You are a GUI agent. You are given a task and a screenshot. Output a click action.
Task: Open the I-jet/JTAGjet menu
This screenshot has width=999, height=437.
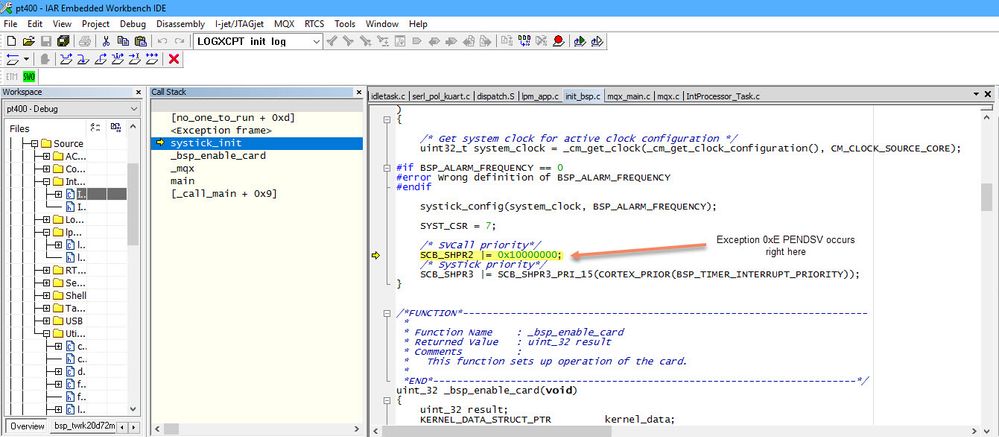240,24
